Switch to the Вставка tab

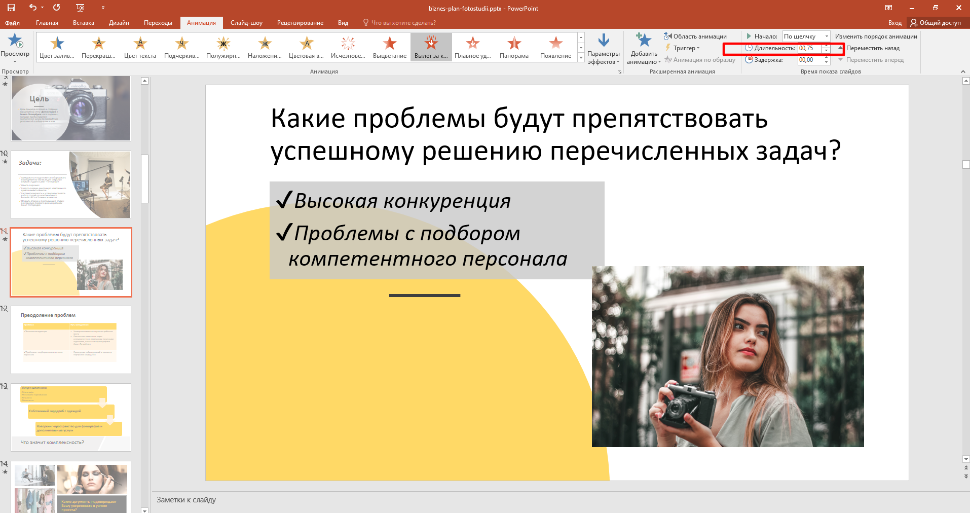84,23
